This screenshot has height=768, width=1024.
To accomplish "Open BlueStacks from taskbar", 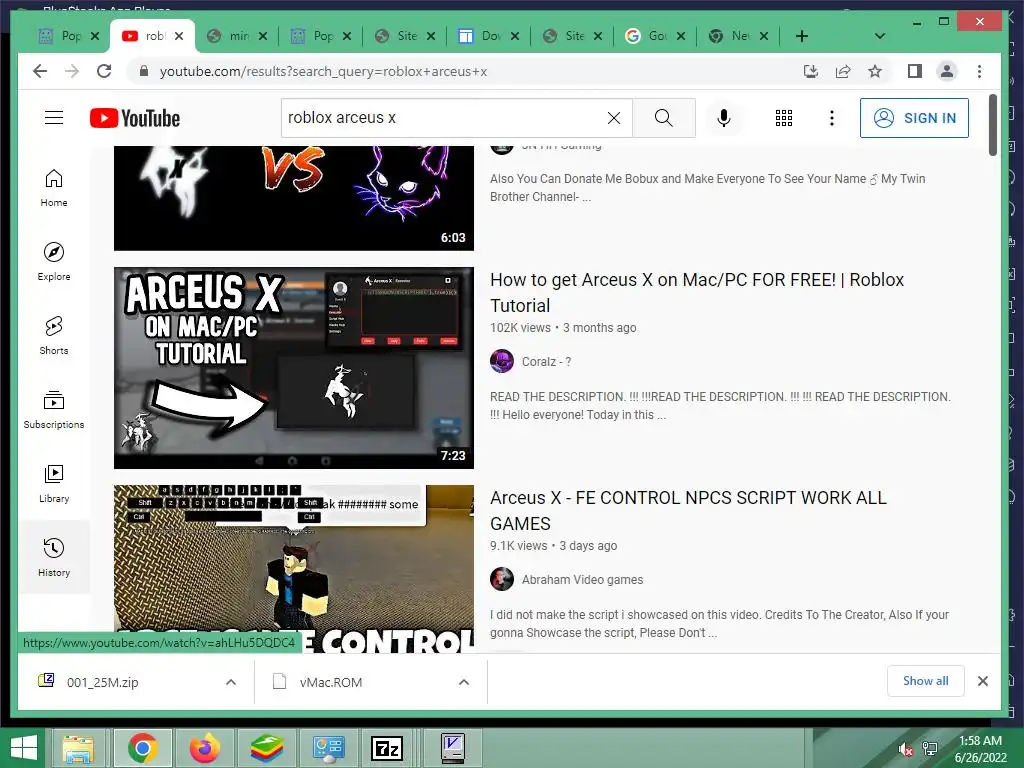I will click(x=267, y=748).
